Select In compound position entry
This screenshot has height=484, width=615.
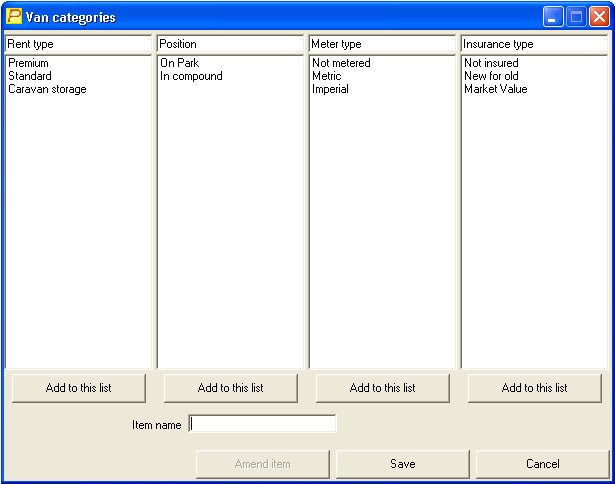[191, 76]
